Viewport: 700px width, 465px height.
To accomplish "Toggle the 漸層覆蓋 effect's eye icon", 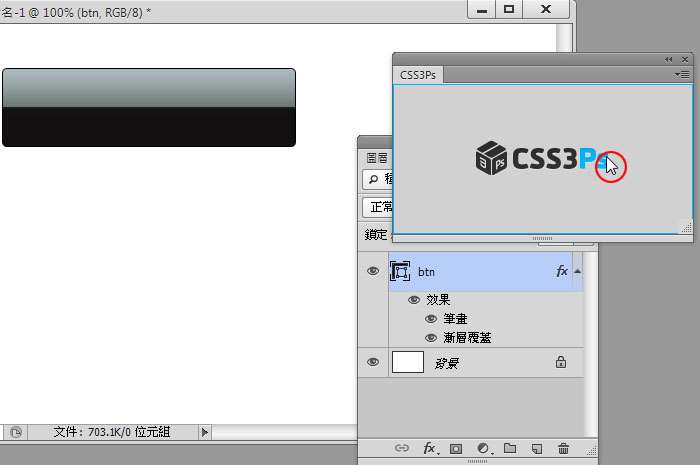I will click(431, 338).
